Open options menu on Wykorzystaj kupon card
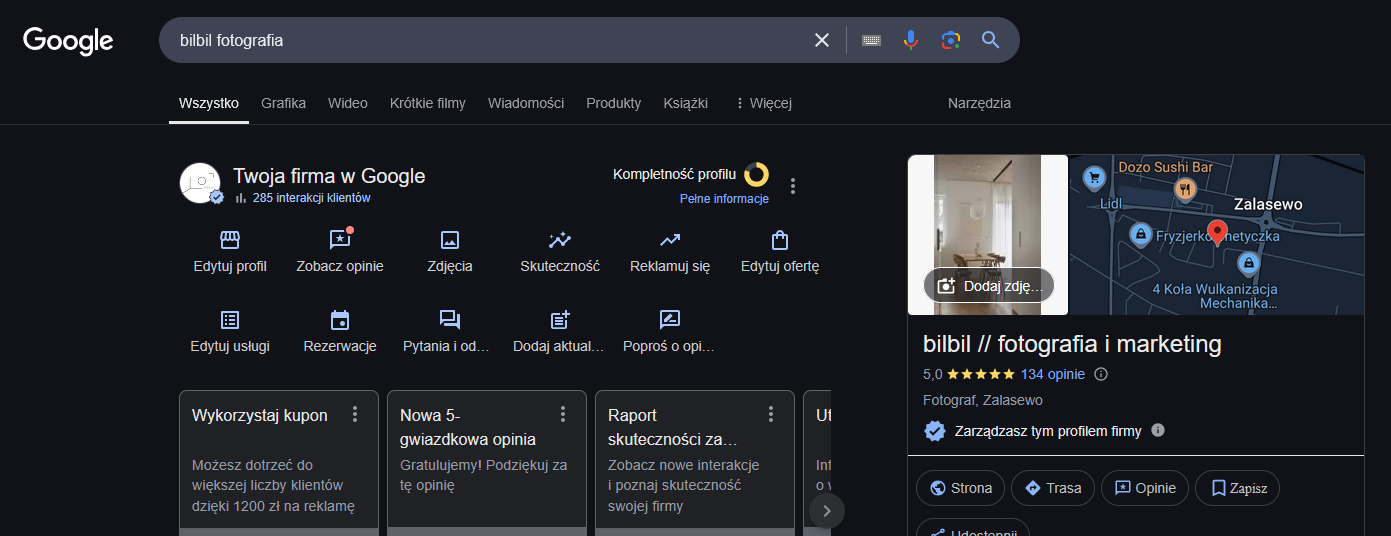 pos(355,414)
